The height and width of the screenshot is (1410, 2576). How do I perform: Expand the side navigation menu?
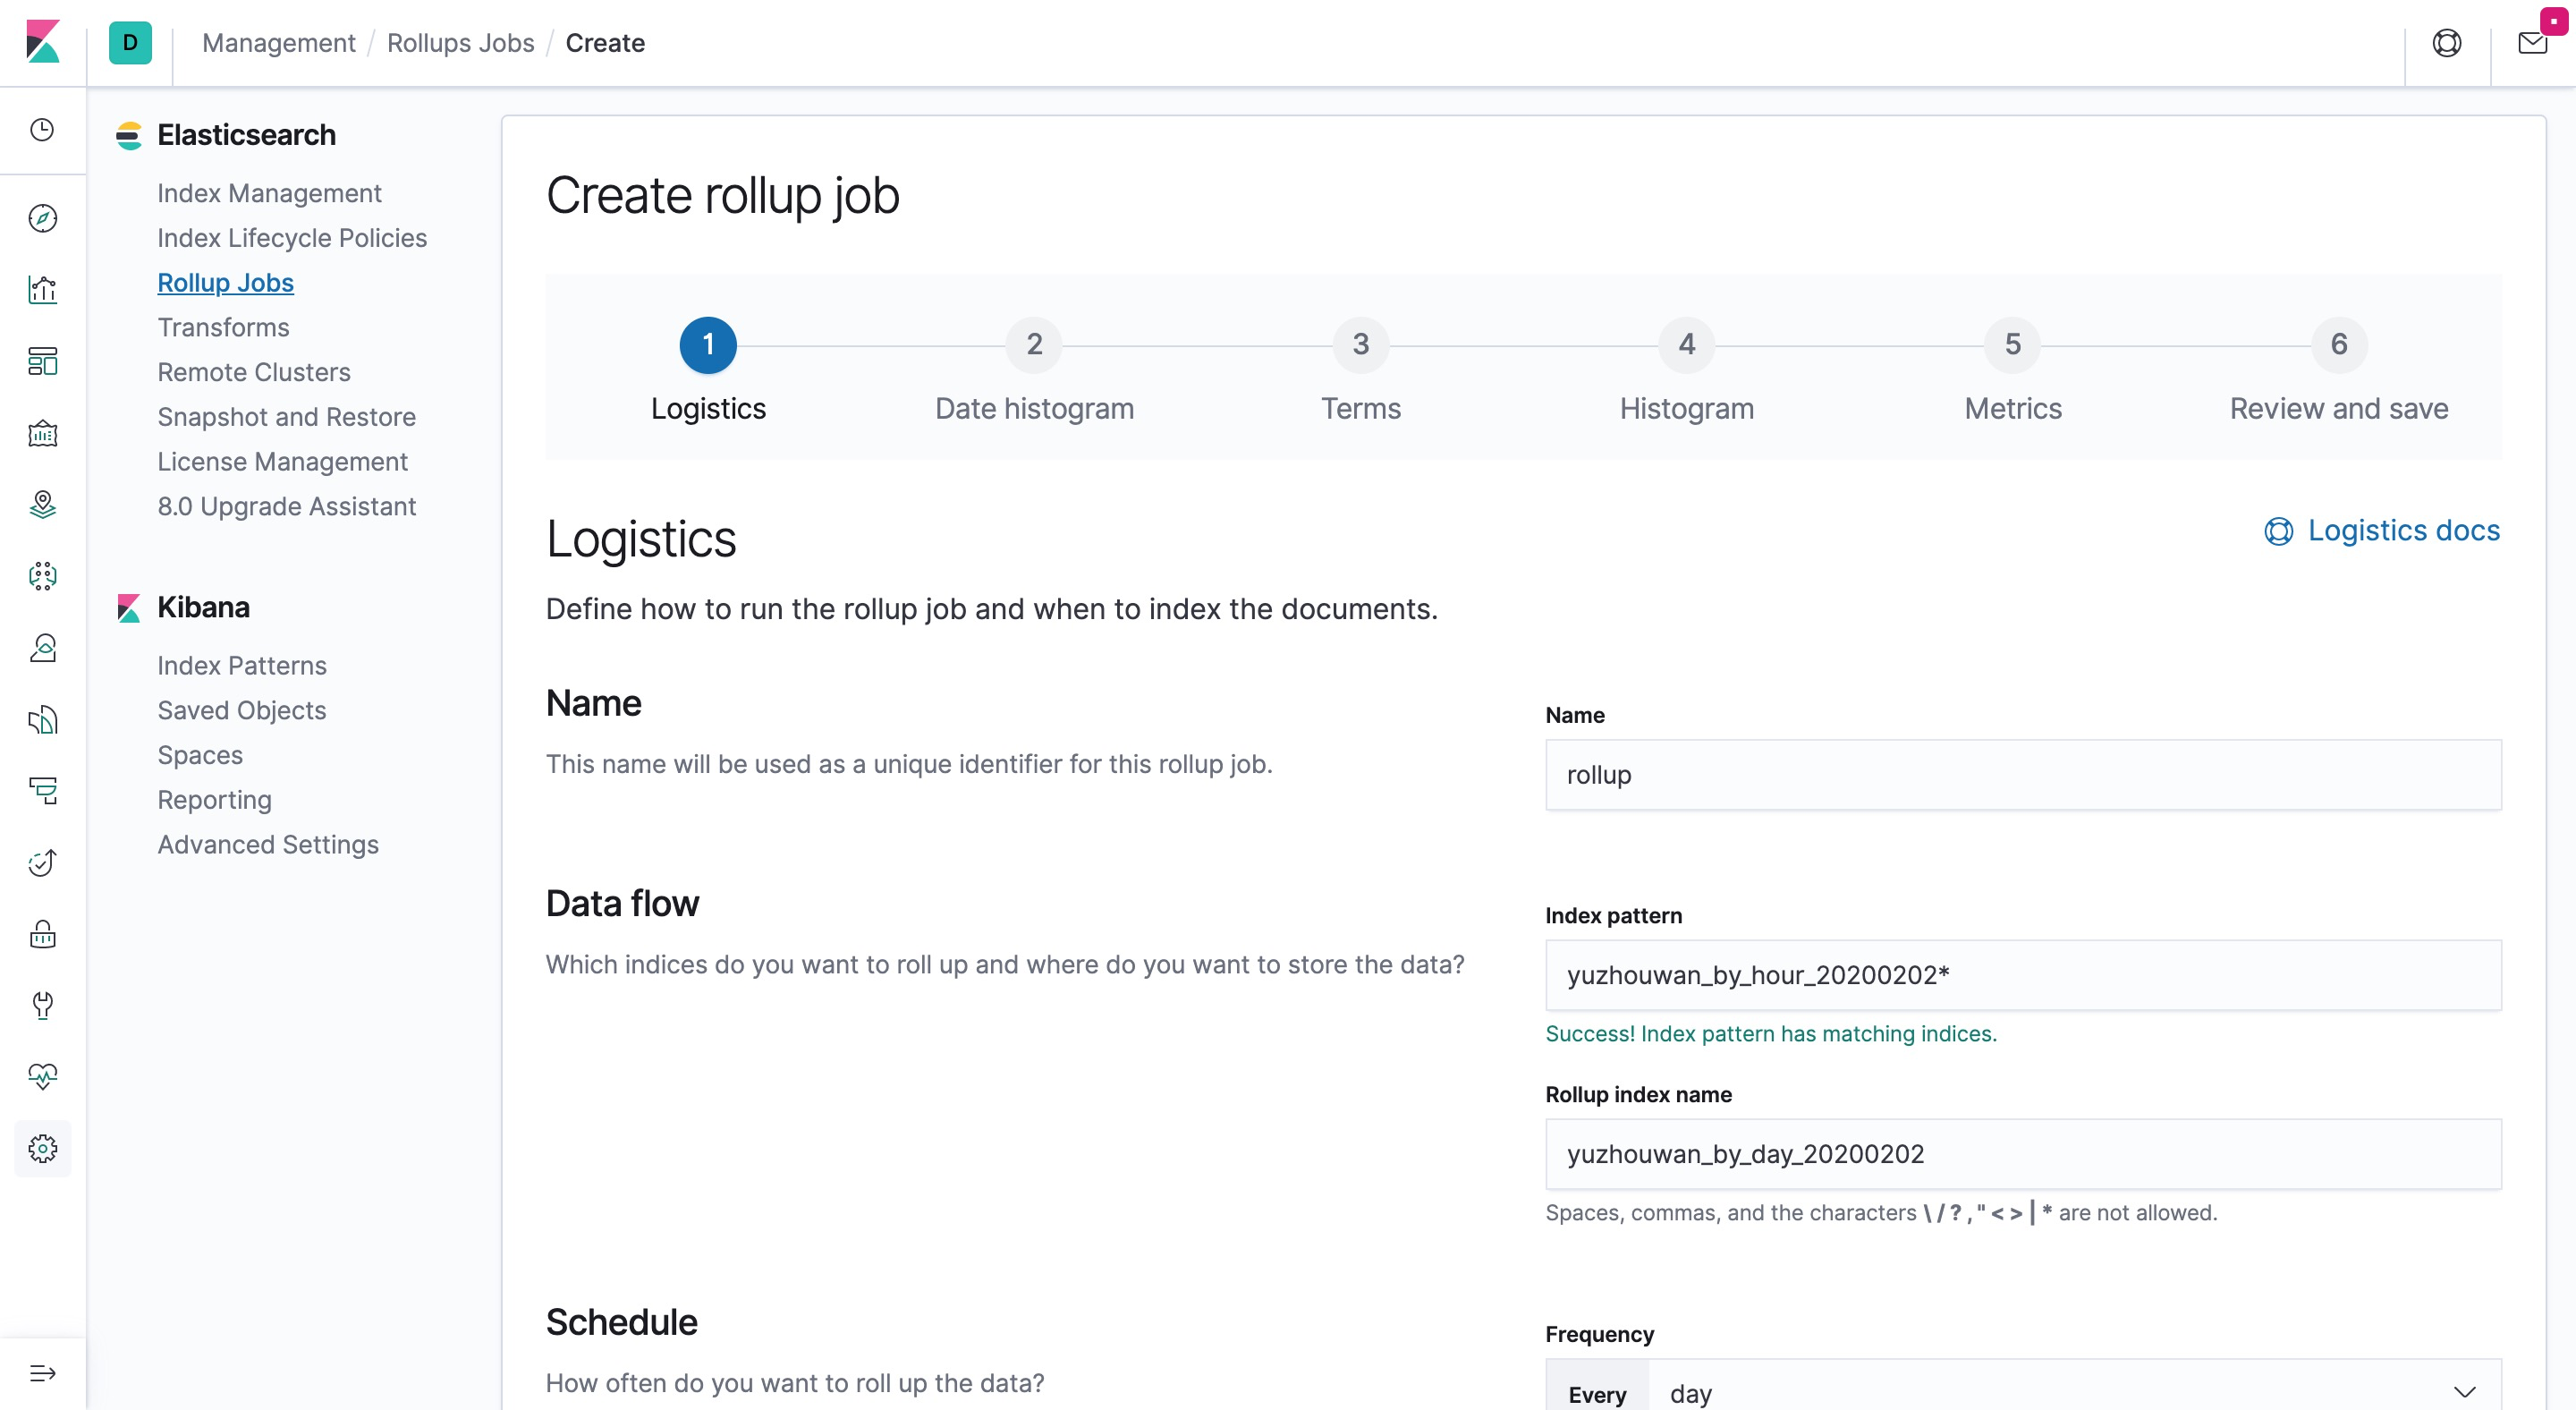click(42, 1373)
